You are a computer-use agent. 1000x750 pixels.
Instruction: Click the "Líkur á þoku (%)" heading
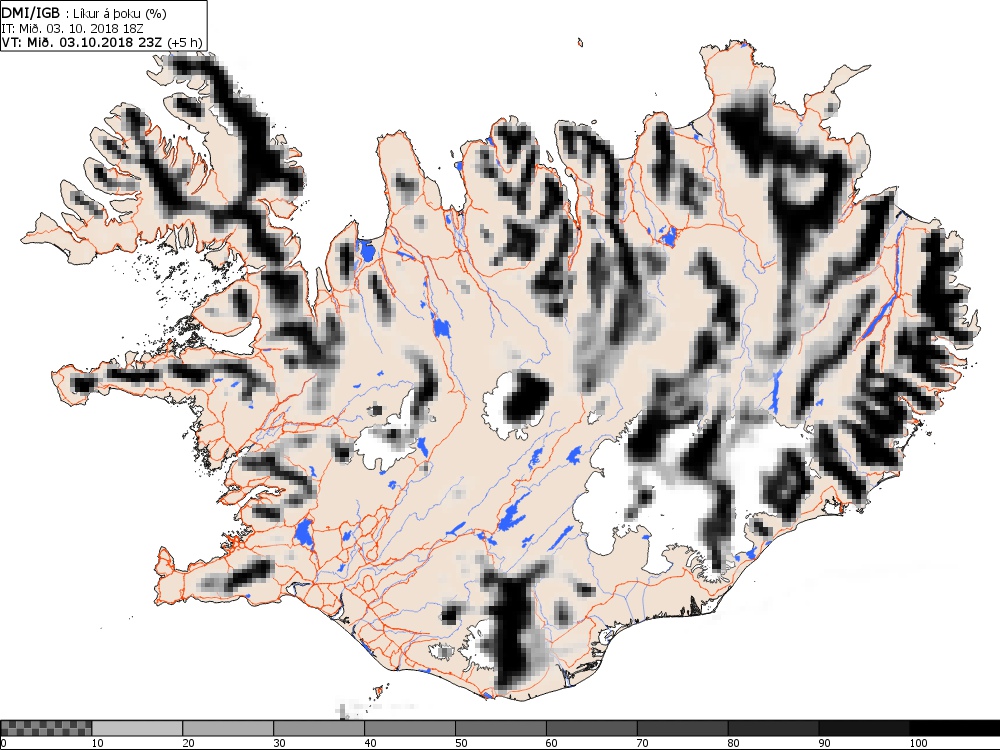[120, 14]
